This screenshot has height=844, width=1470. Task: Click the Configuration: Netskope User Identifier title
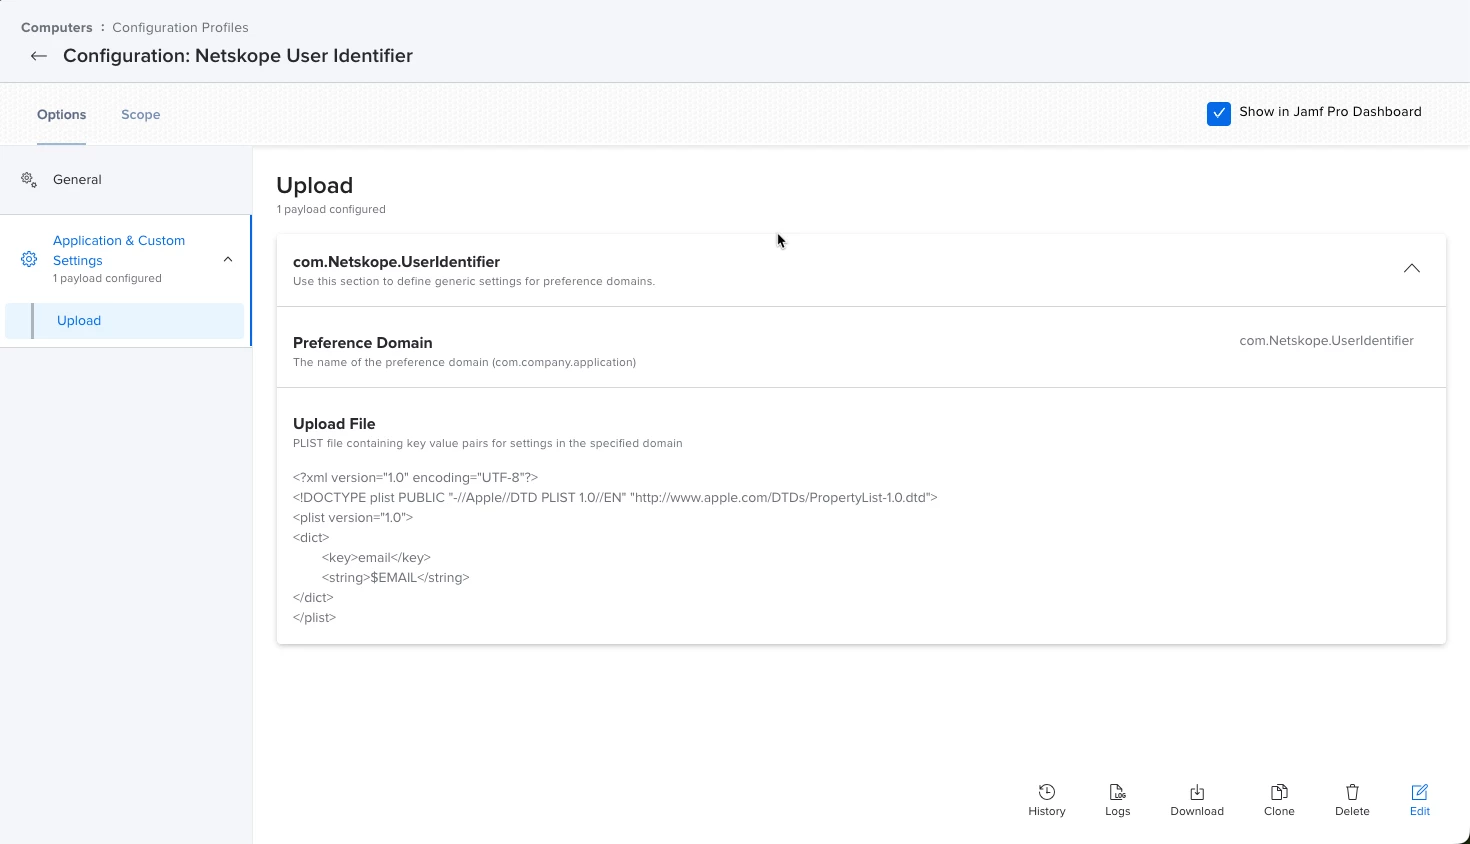pyautogui.click(x=238, y=56)
